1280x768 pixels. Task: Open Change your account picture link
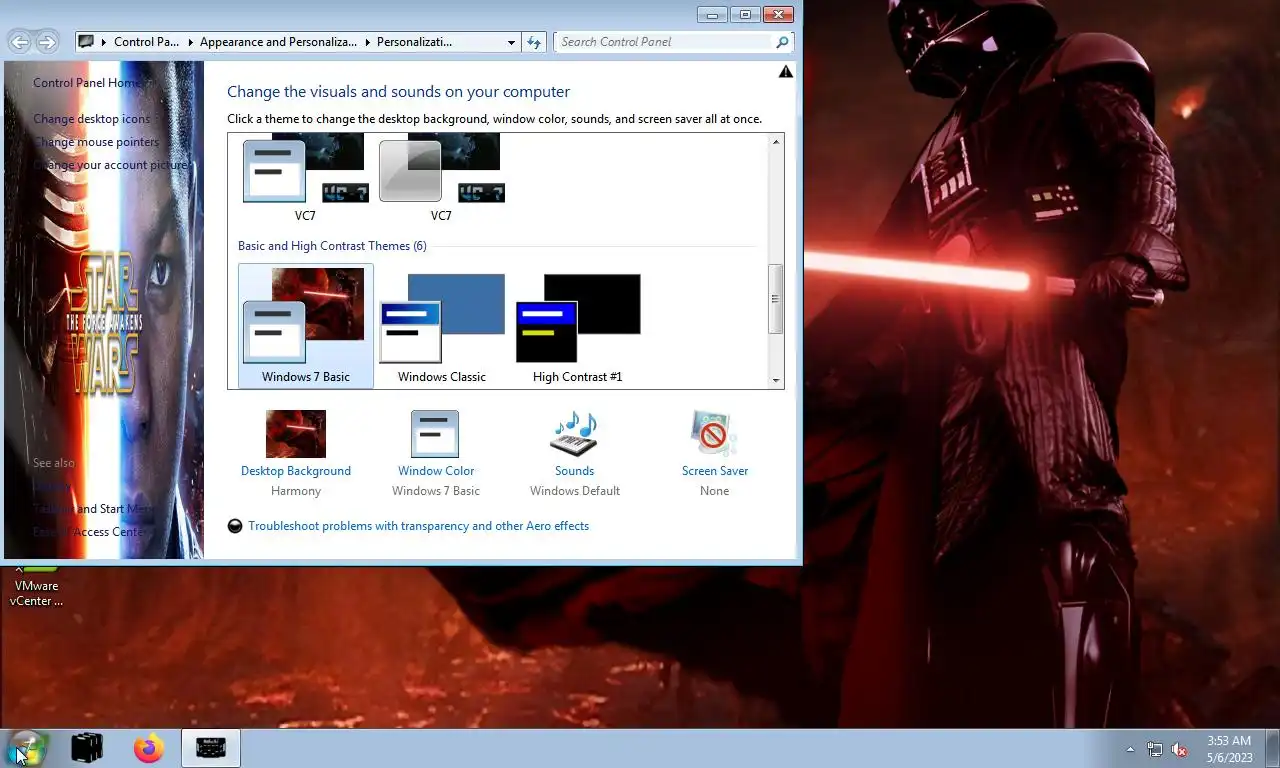tap(111, 165)
